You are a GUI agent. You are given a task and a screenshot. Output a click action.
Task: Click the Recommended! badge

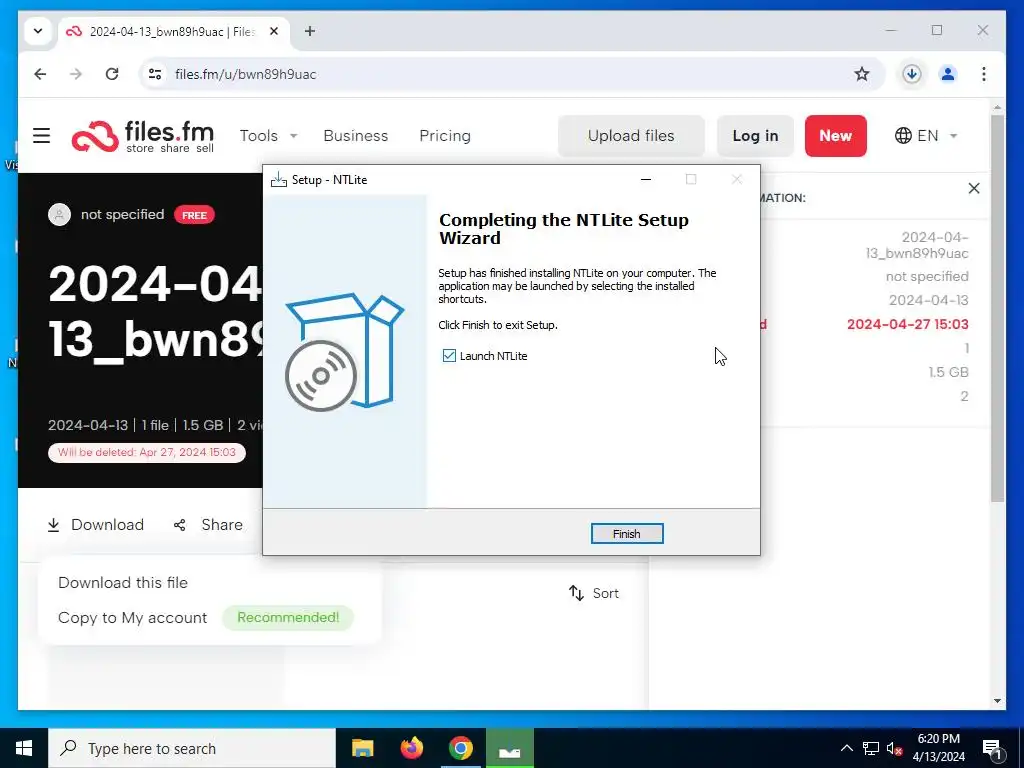click(288, 617)
